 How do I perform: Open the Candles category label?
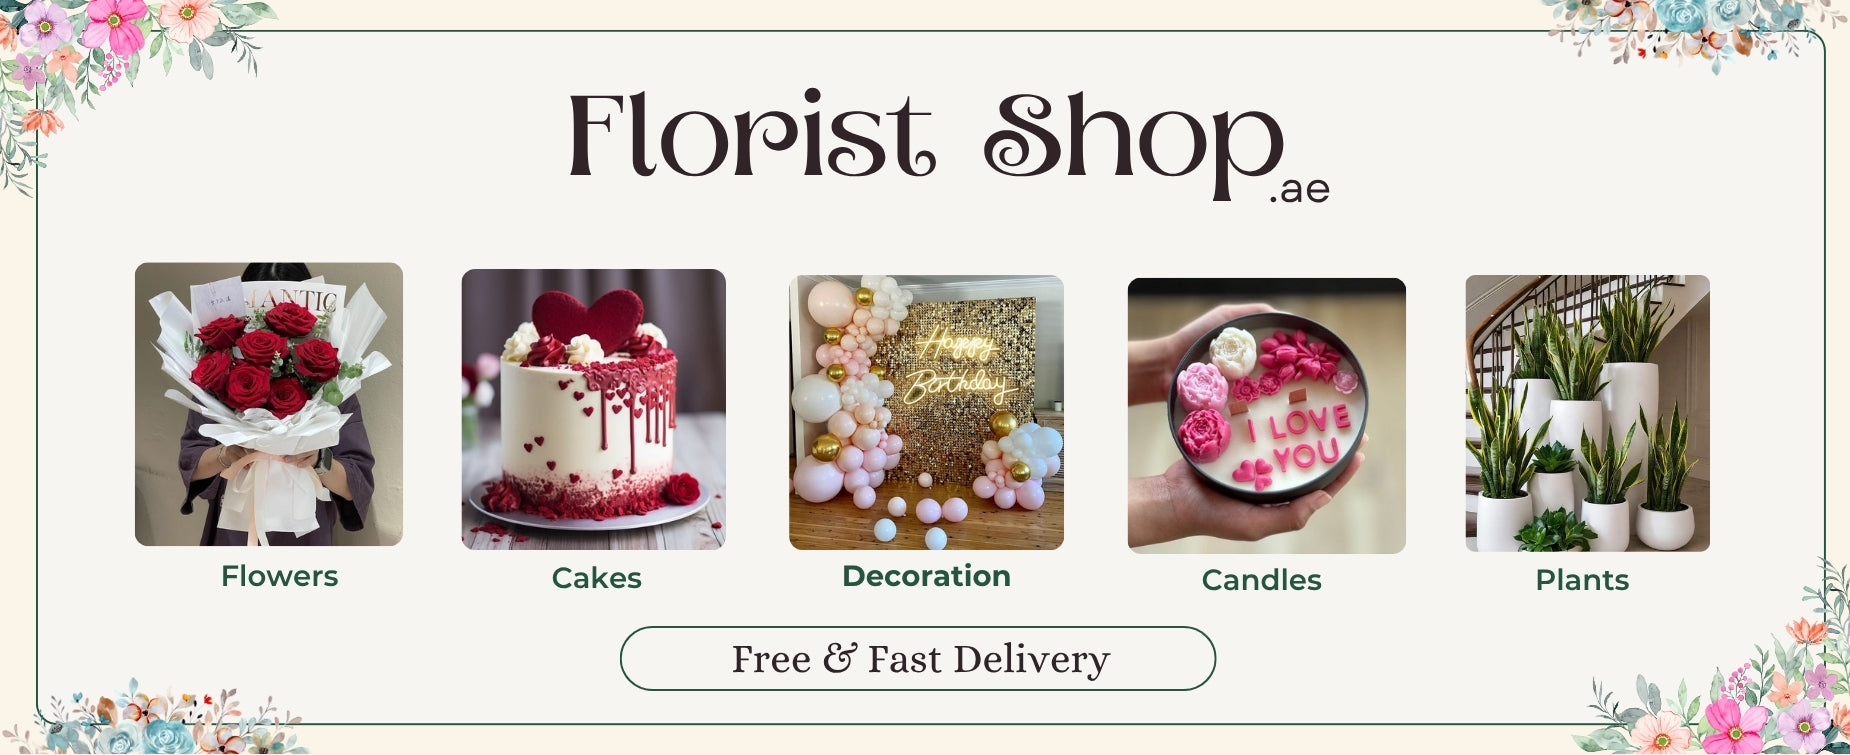(1262, 580)
